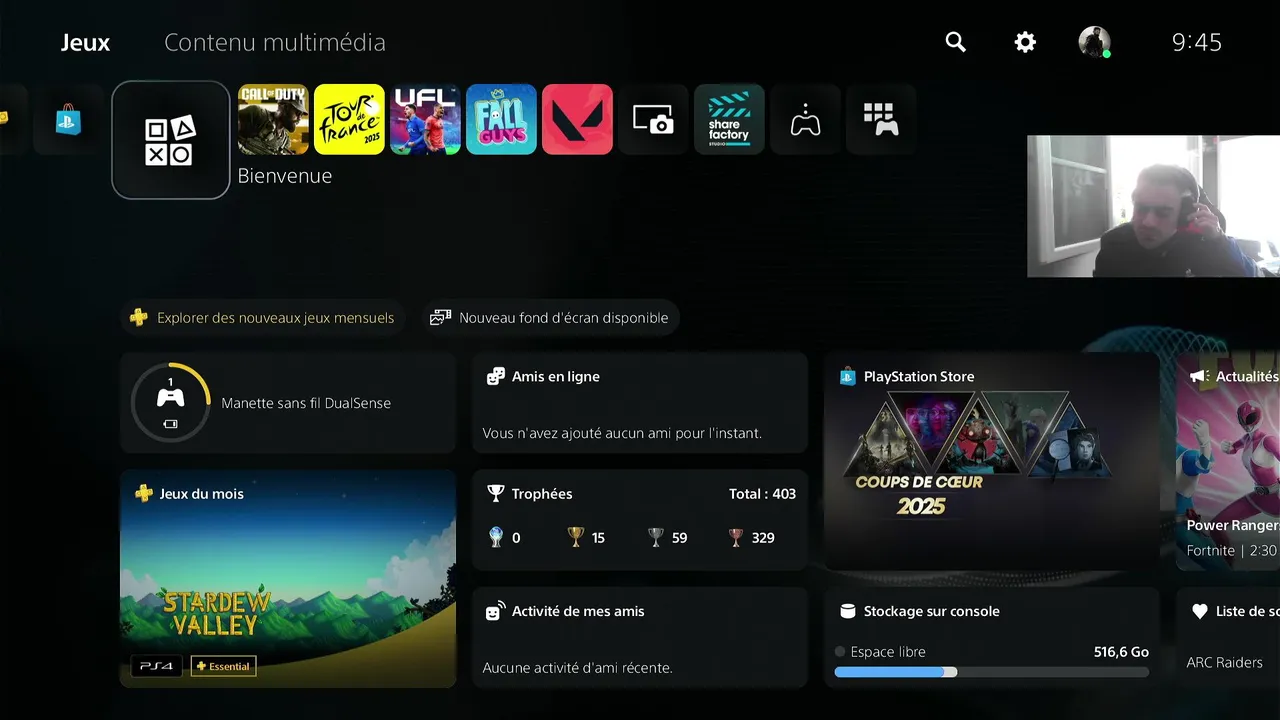Image resolution: width=1280 pixels, height=720 pixels.
Task: Switch to Contenu multimédia tab
Action: click(x=275, y=42)
